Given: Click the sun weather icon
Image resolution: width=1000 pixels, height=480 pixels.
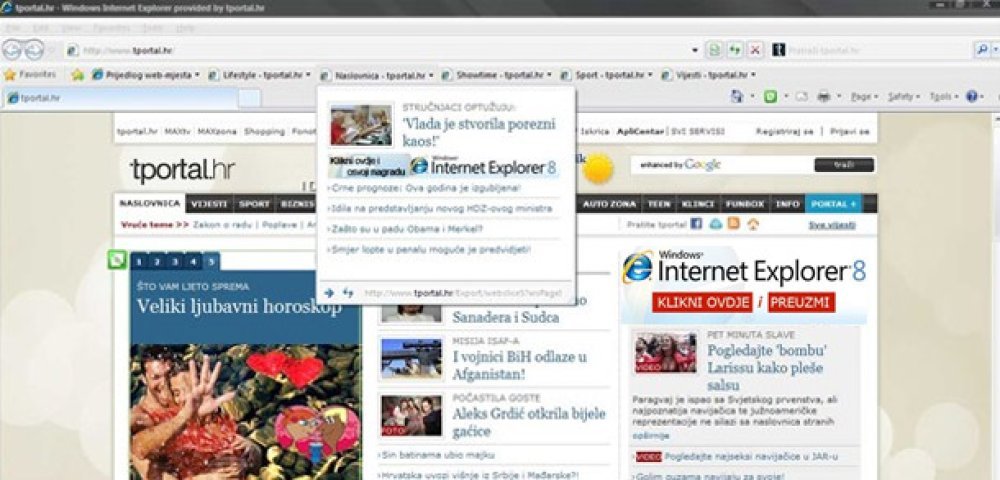Looking at the screenshot, I should [598, 169].
